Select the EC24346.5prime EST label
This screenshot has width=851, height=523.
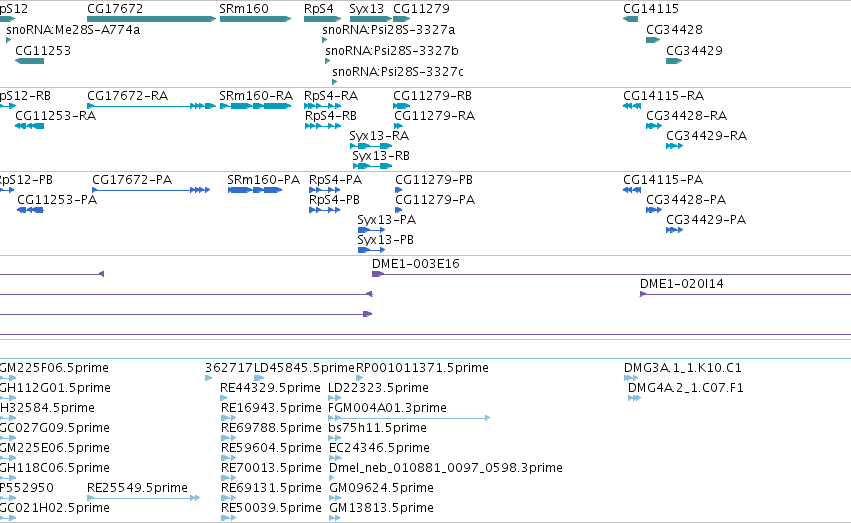[x=379, y=448]
